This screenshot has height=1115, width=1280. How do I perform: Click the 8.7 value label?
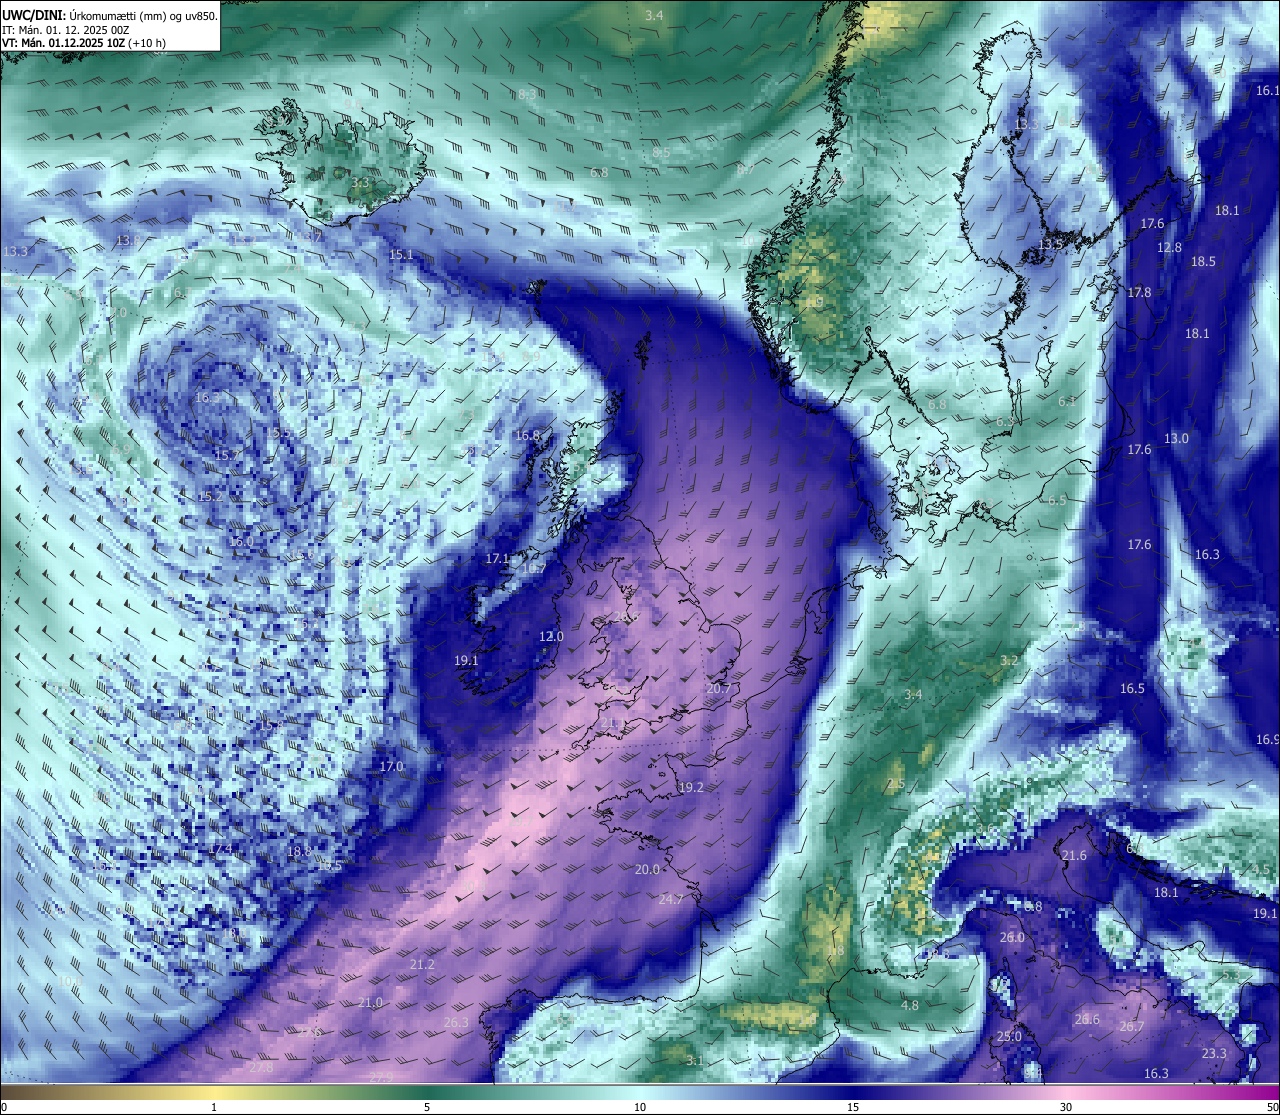pyautogui.click(x=746, y=171)
